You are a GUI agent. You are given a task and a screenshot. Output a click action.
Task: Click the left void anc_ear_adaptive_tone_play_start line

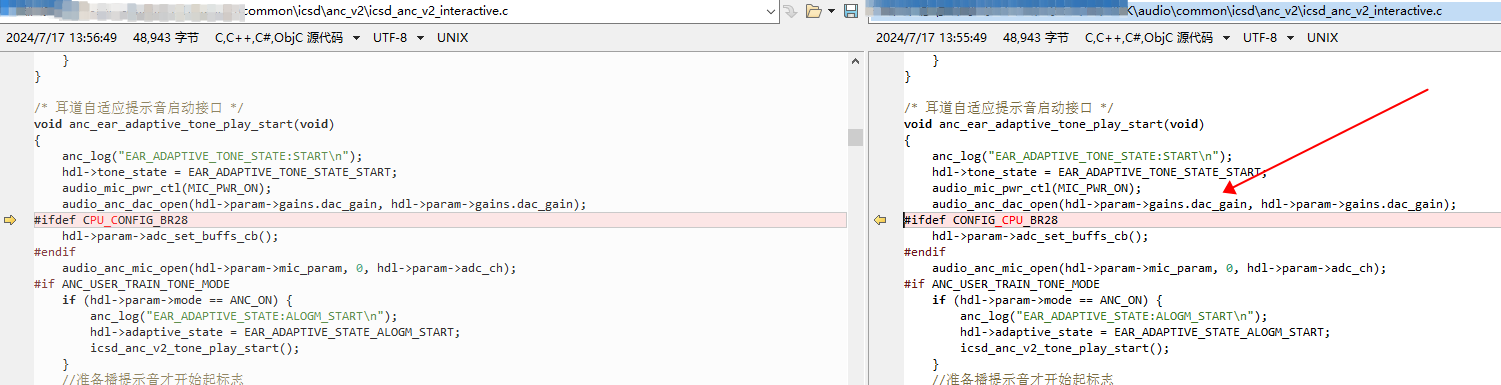pos(184,124)
